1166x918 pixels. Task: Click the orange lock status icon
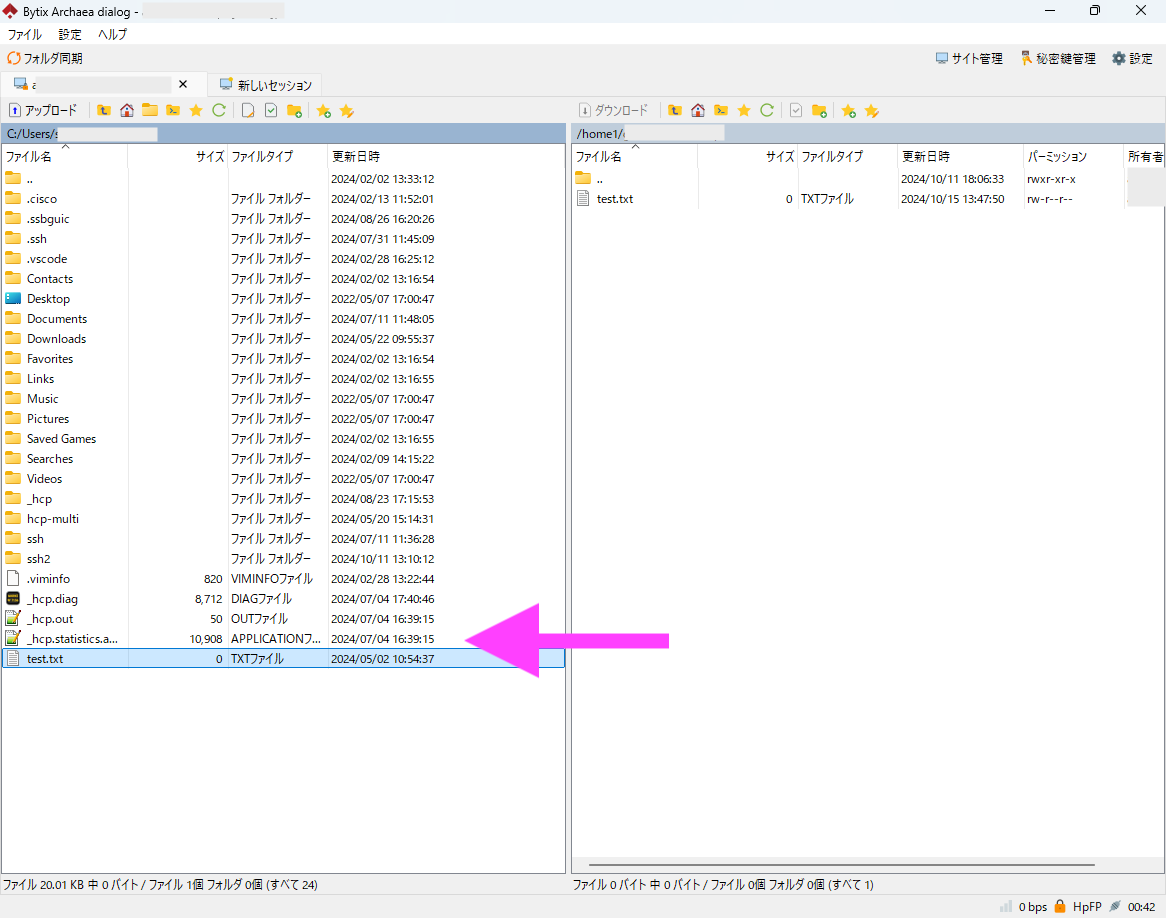(1060, 907)
